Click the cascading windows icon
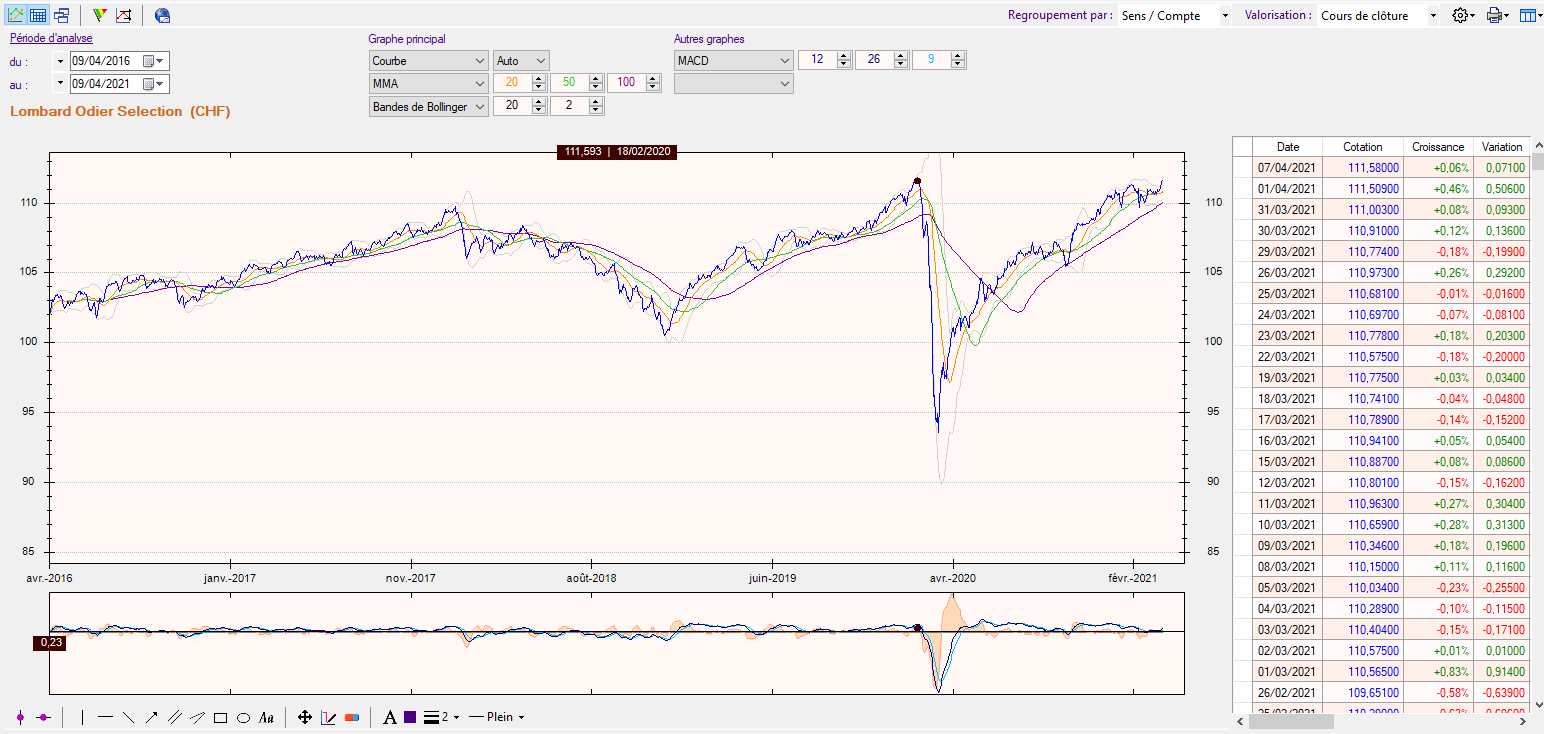Screen dimensions: 1544x734 (x=61, y=15)
